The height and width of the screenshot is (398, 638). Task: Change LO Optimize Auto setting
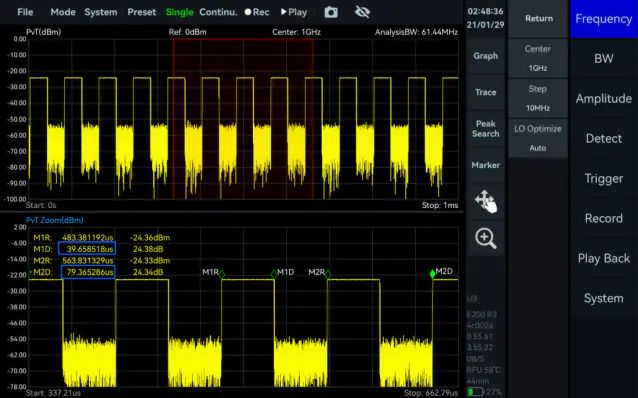(x=537, y=138)
